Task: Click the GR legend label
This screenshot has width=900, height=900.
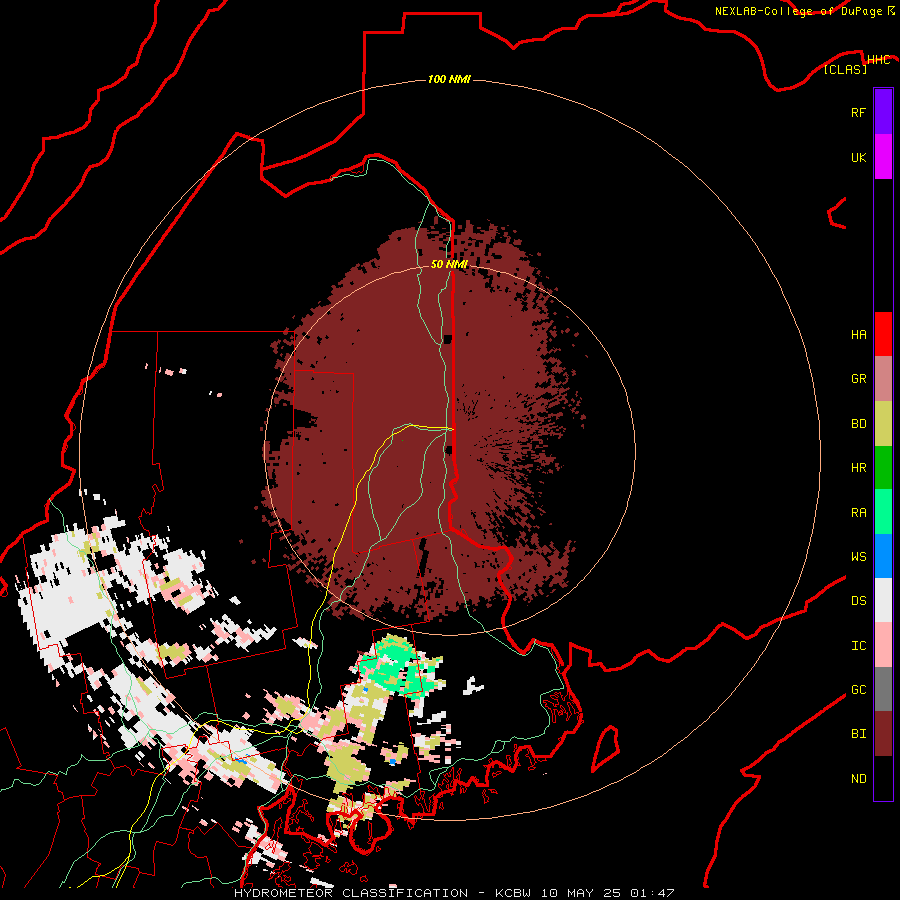Action: click(858, 379)
